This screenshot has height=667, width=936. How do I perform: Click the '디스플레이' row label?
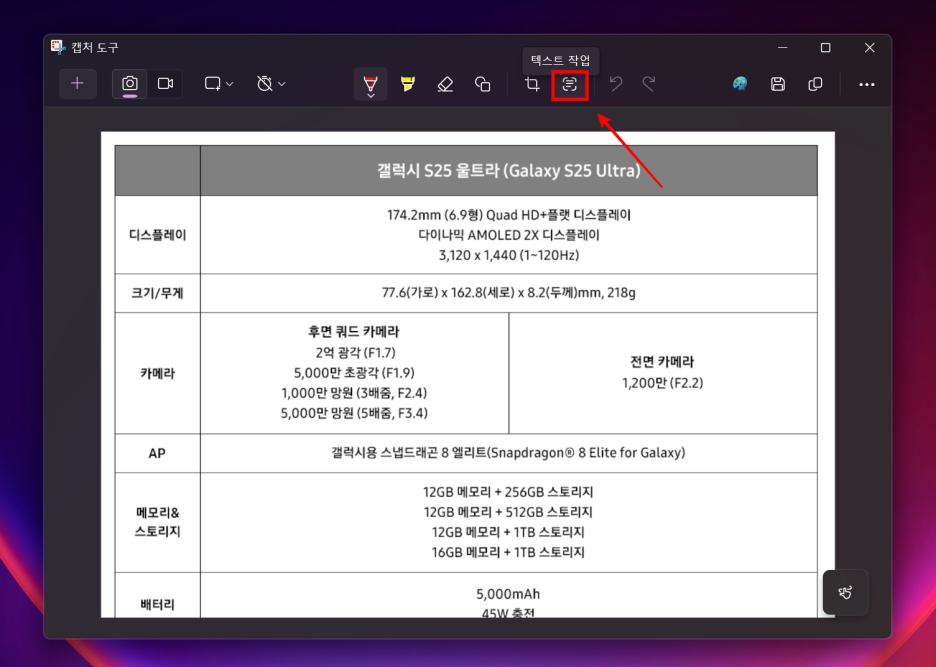[x=158, y=235]
